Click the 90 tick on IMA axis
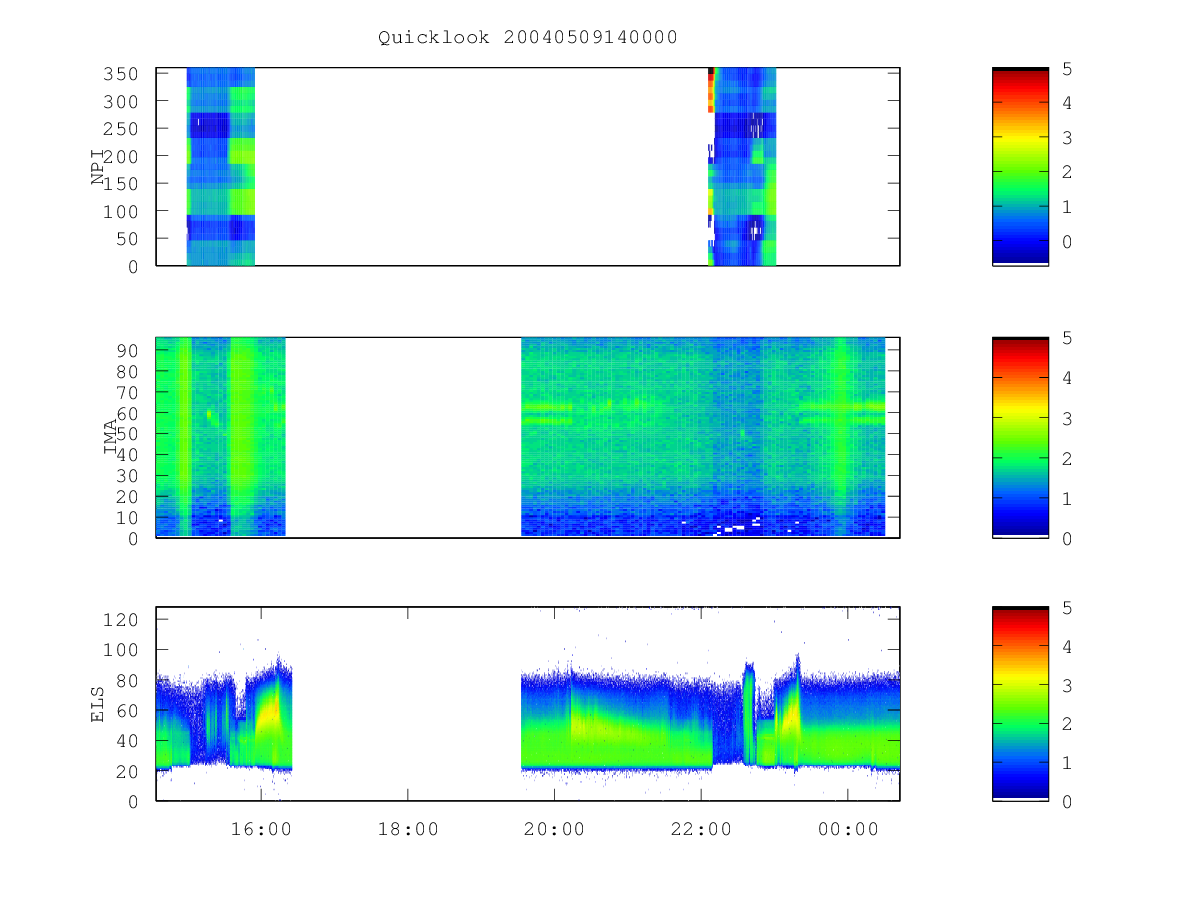 tap(127, 350)
